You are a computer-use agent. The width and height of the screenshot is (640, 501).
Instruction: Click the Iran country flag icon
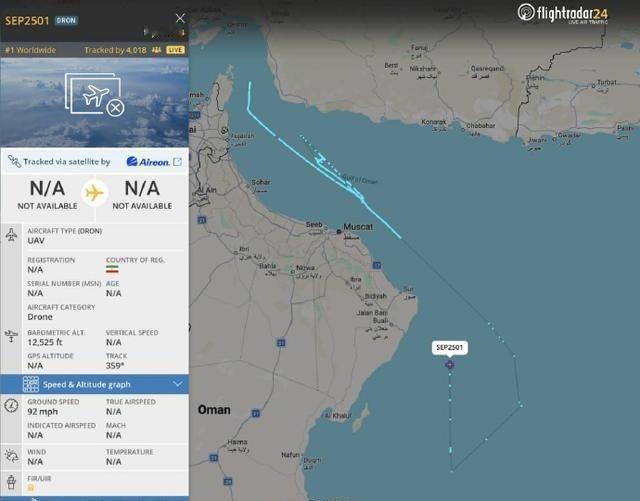point(112,269)
